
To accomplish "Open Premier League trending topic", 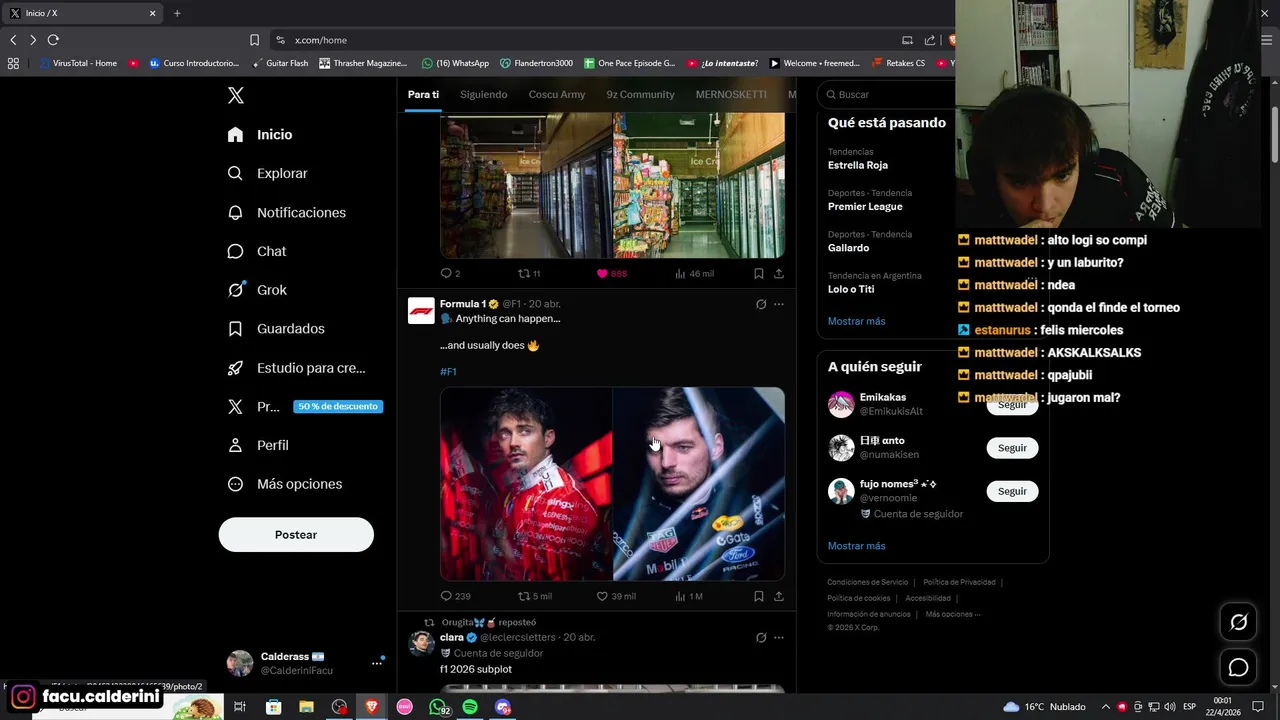I will (x=865, y=206).
